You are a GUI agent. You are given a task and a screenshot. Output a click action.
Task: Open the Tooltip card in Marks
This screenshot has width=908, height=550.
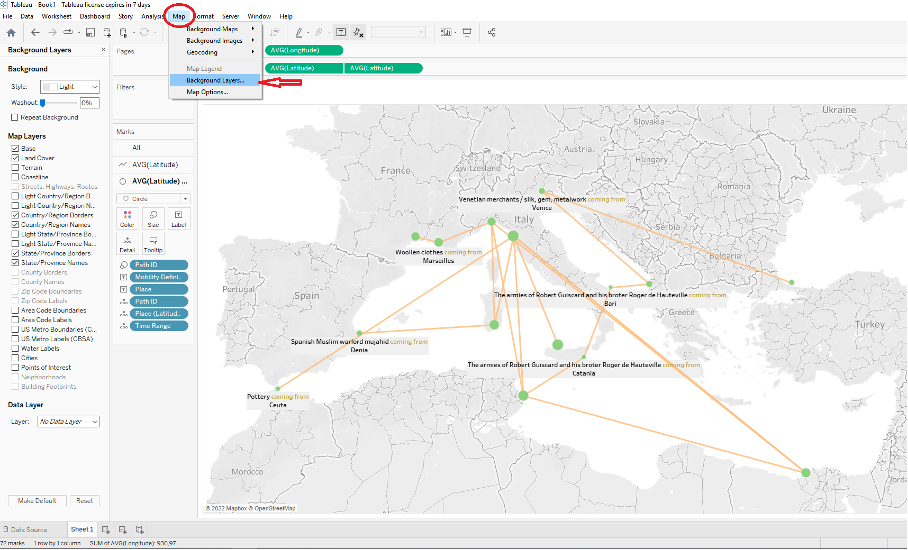pos(153,244)
